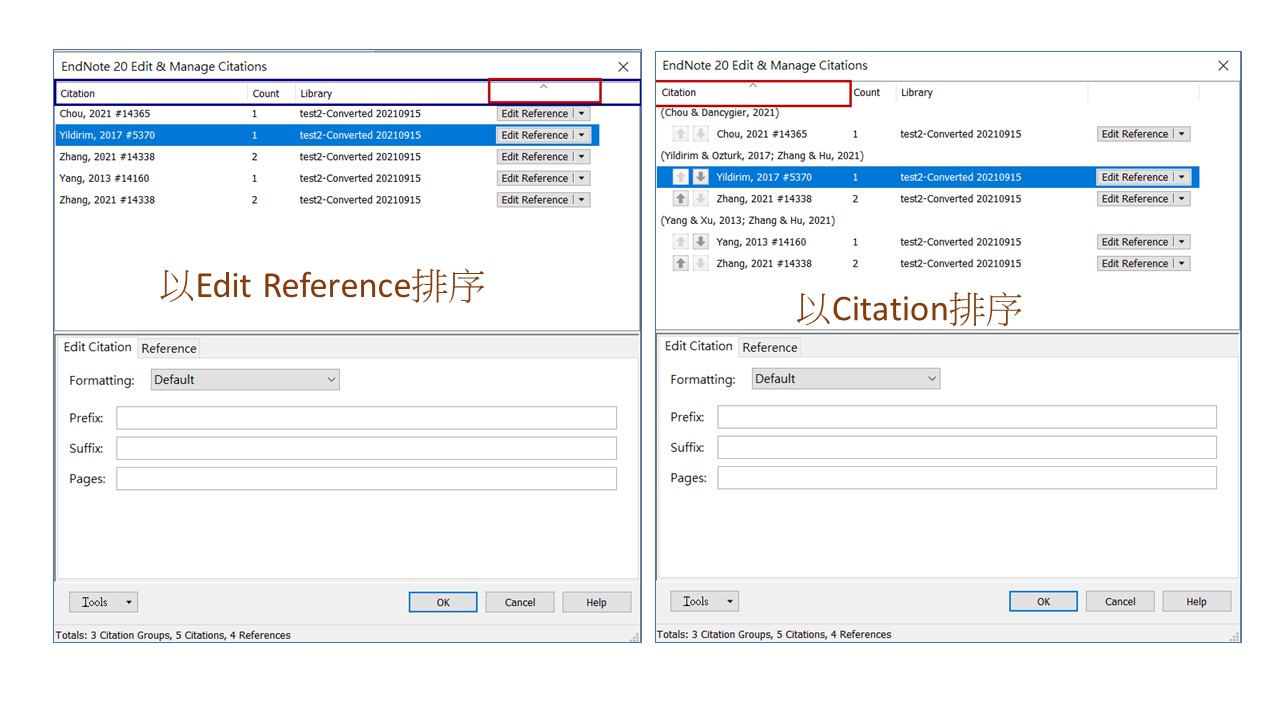Click up arrow for Yang, 2013 citation

pos(681,242)
